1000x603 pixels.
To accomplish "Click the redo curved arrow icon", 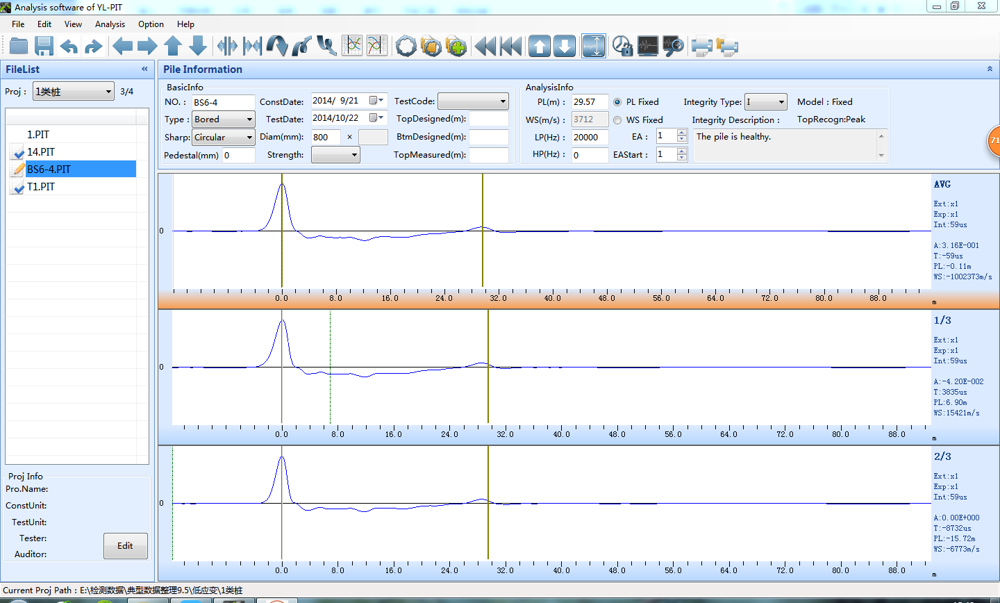I will pos(94,46).
